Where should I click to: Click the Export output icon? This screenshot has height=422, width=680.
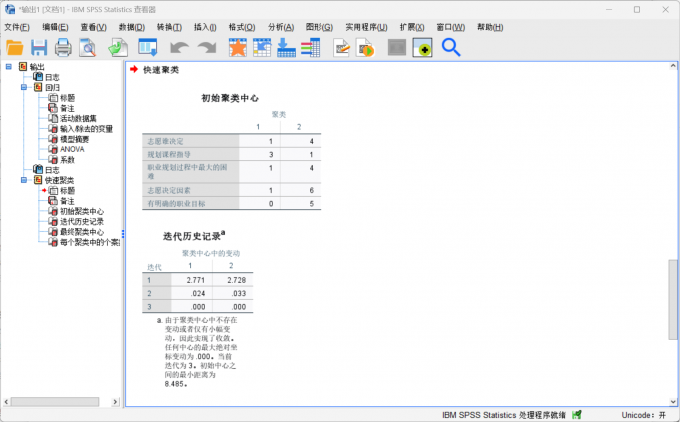pos(117,47)
